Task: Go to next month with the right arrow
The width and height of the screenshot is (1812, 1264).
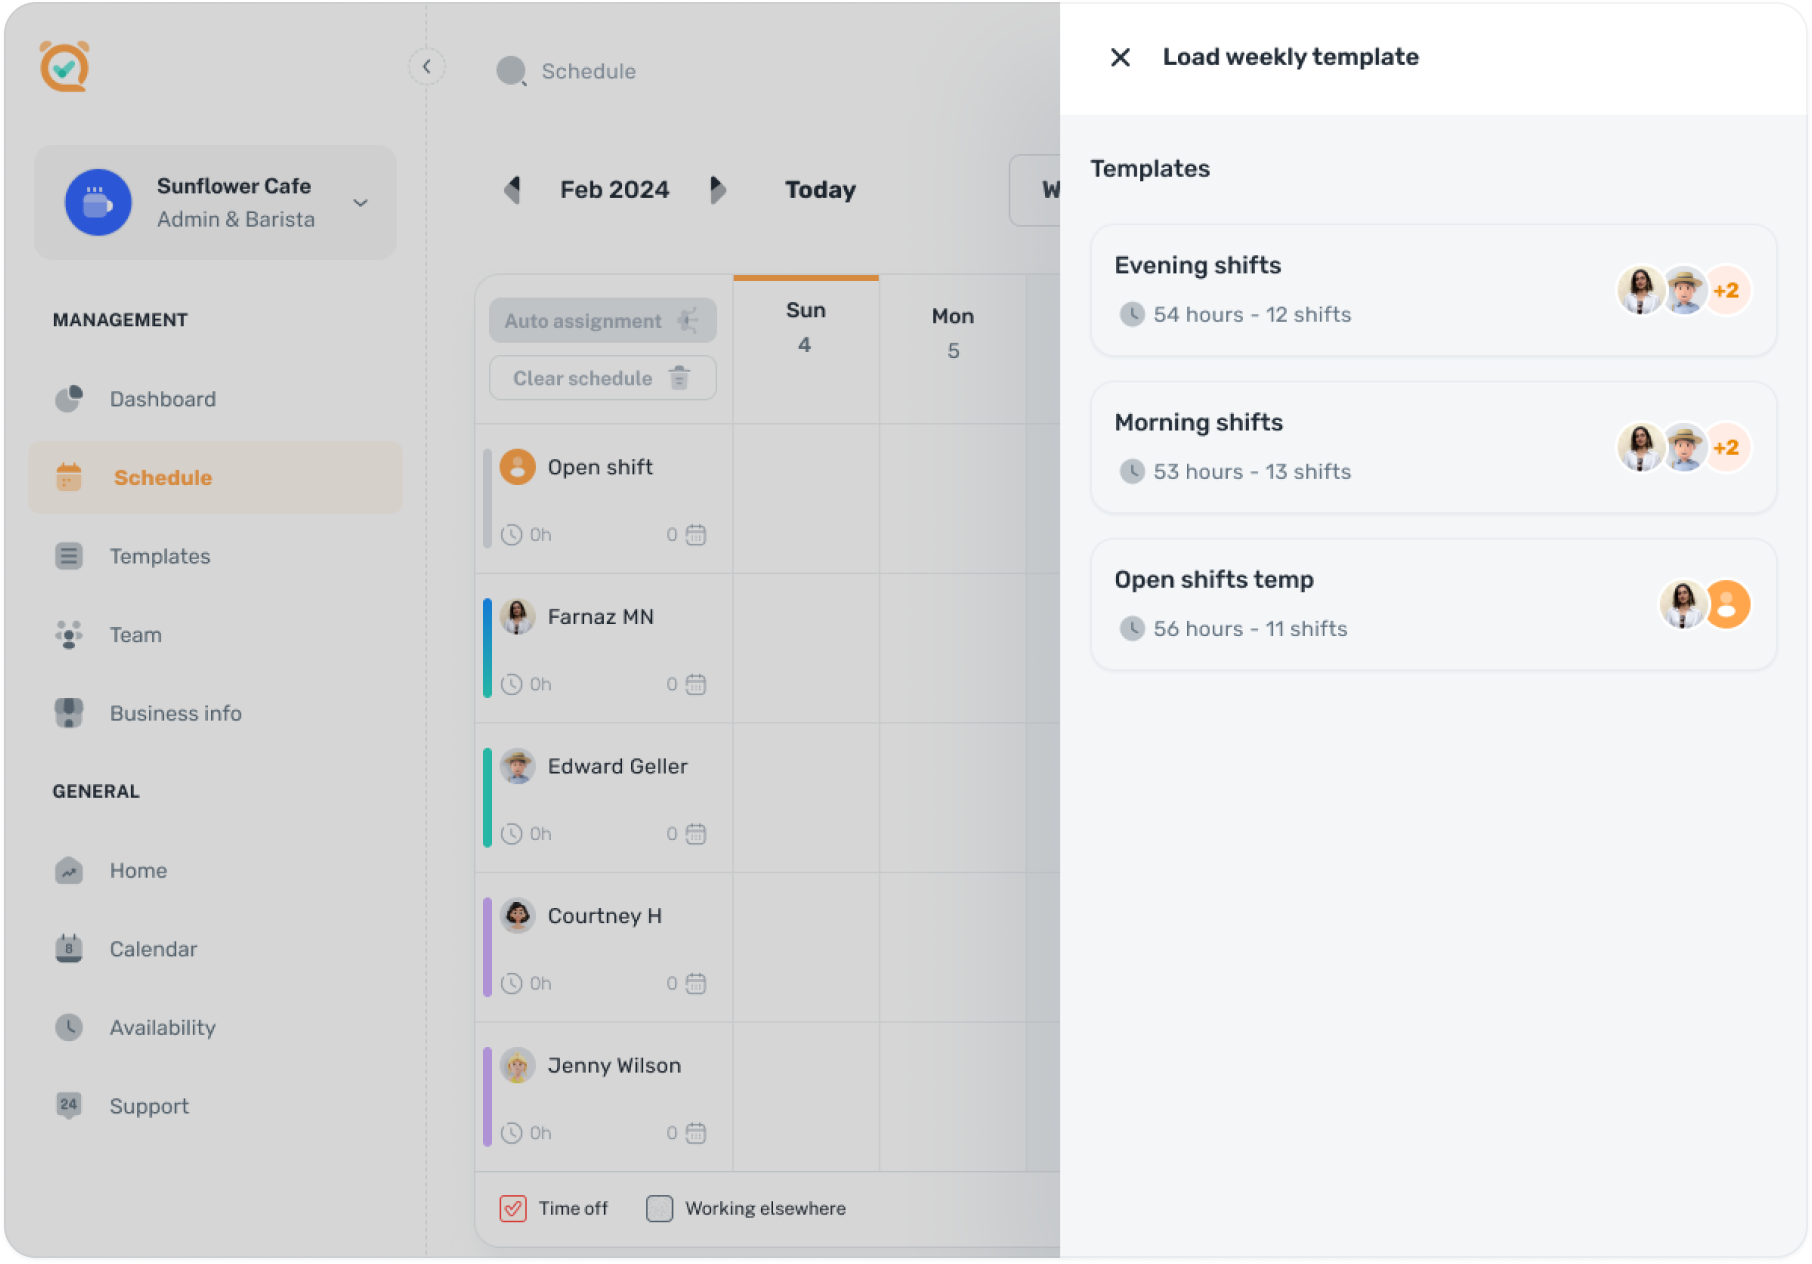Action: [718, 190]
